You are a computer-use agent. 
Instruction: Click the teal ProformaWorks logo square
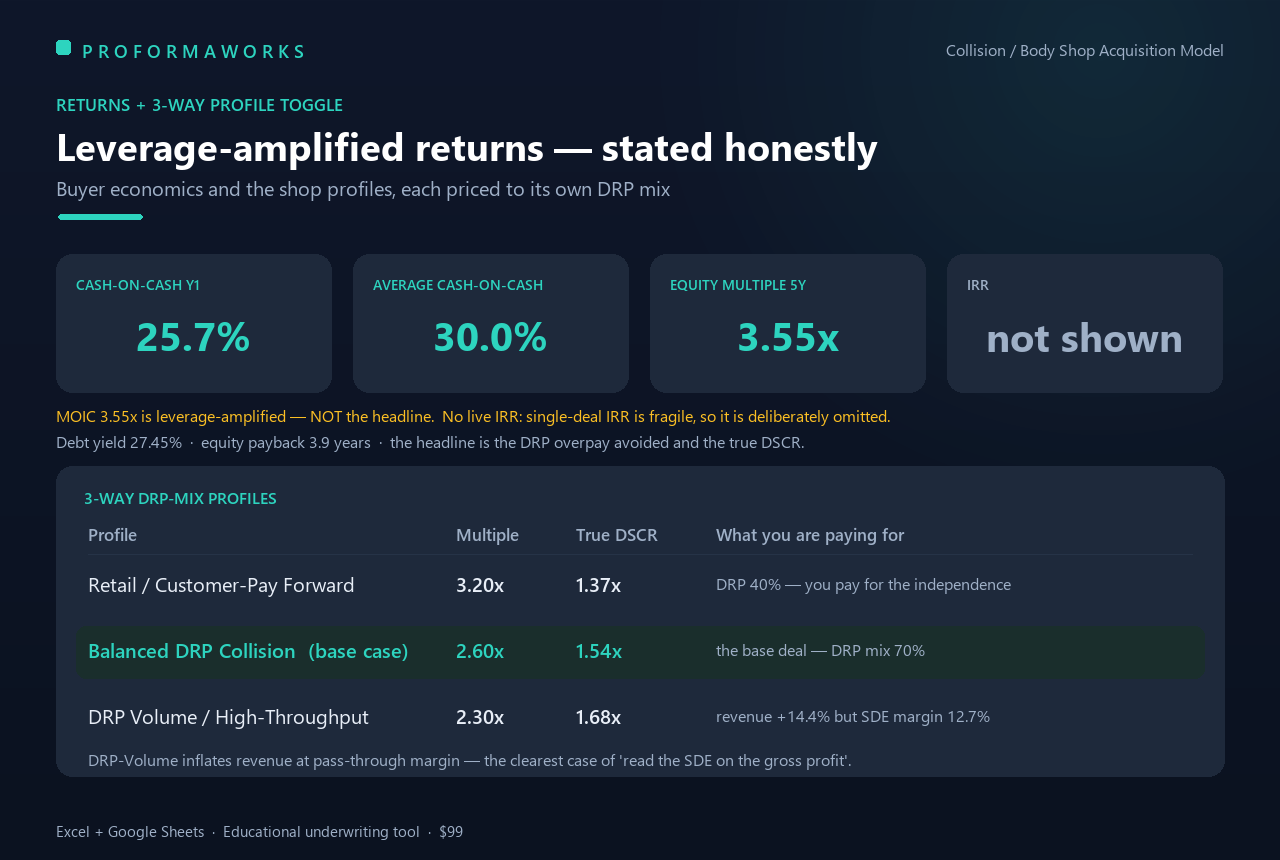[x=63, y=47]
